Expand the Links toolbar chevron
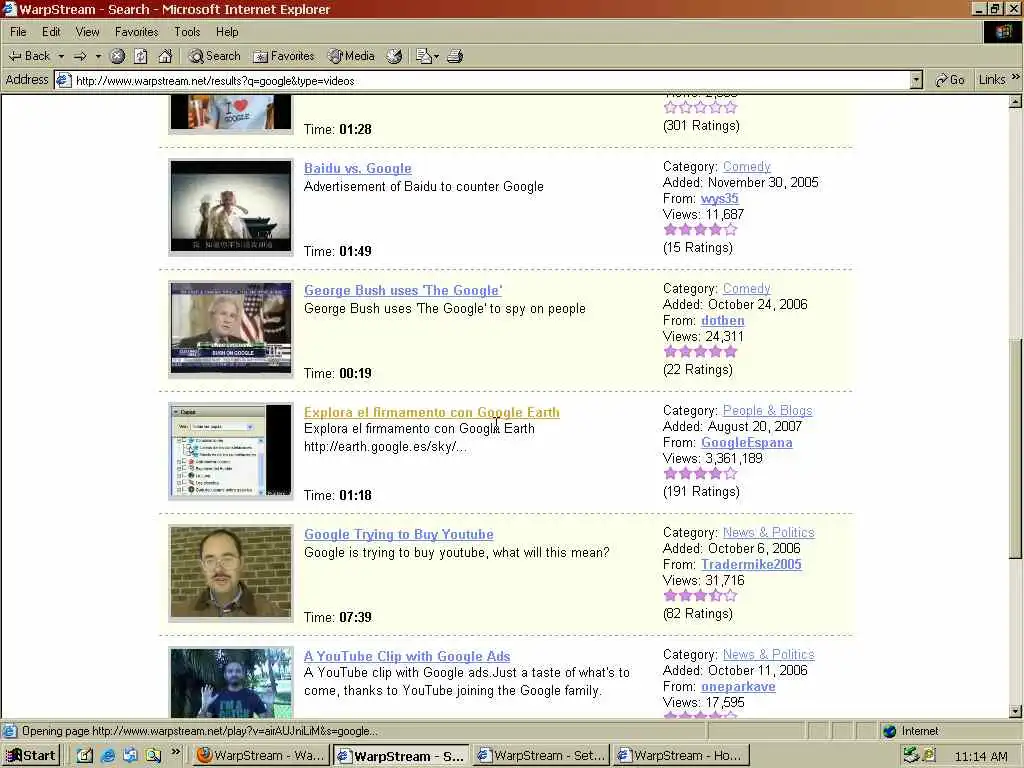 click(1016, 77)
